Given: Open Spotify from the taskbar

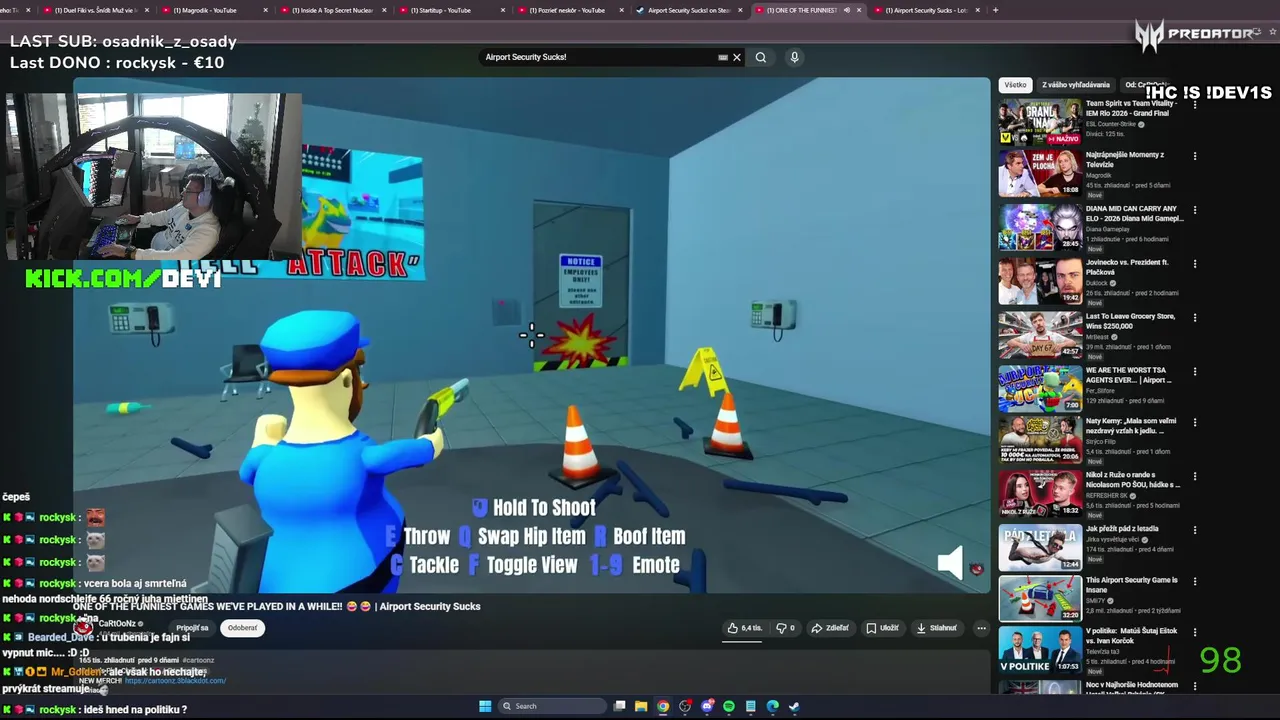Looking at the screenshot, I should click(x=729, y=706).
